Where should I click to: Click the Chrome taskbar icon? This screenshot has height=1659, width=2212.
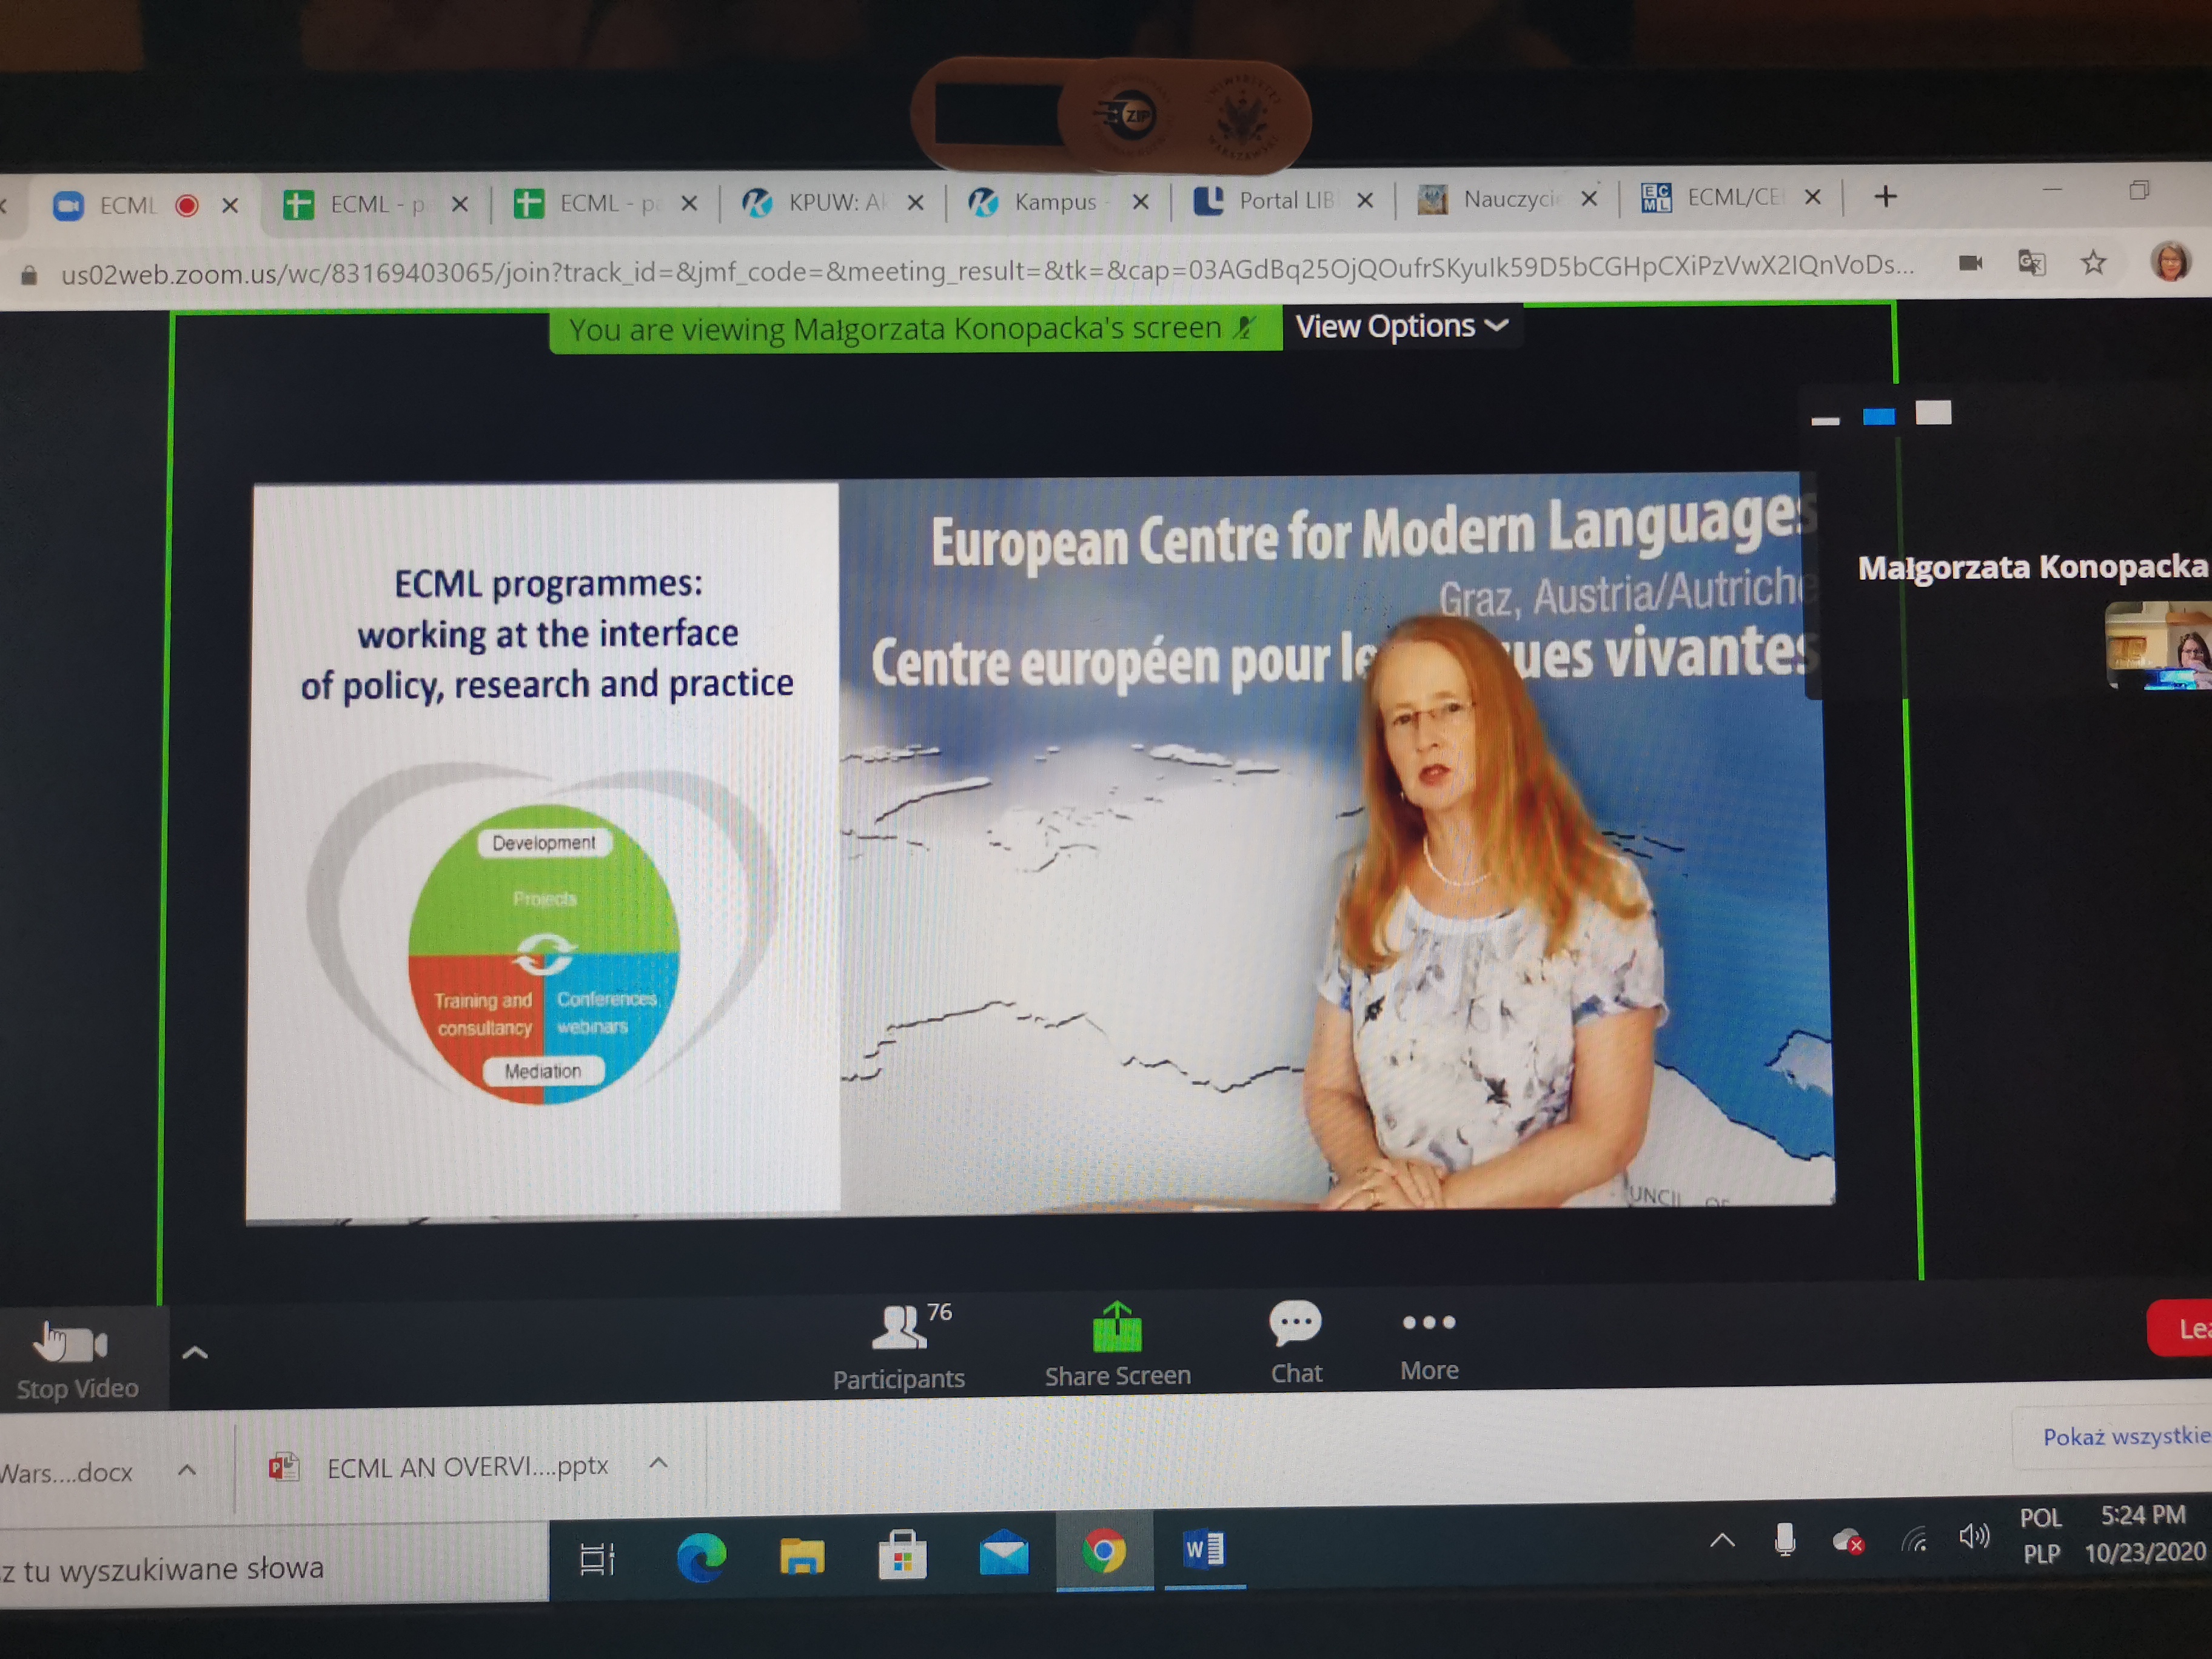[1104, 1550]
